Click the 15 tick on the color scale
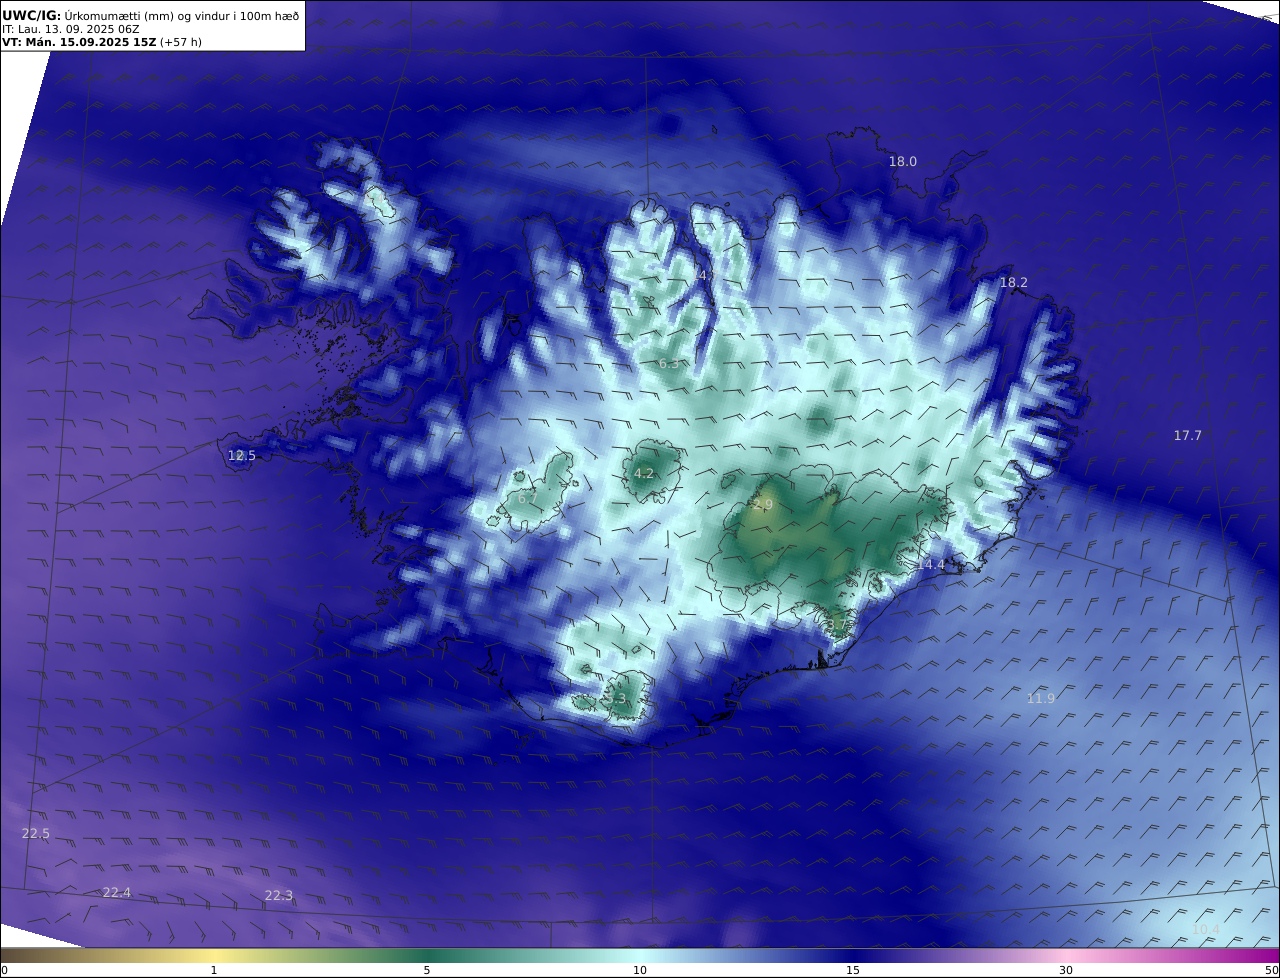The width and height of the screenshot is (1280, 978). [853, 970]
